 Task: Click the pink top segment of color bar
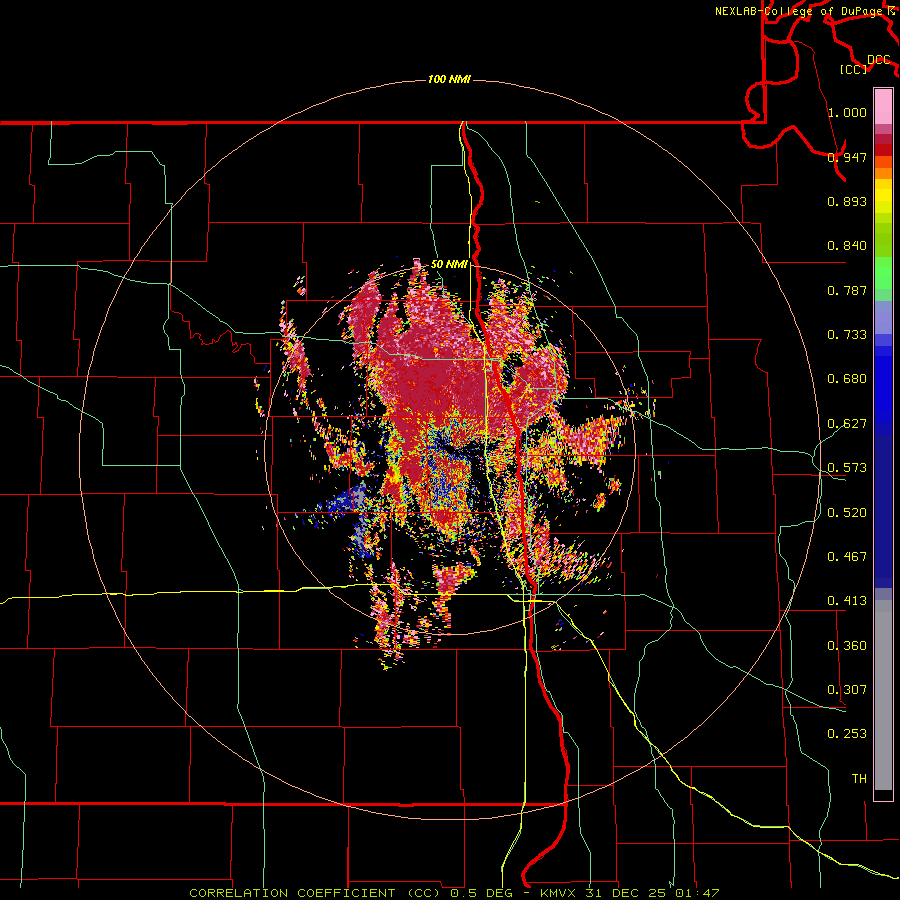tap(883, 106)
